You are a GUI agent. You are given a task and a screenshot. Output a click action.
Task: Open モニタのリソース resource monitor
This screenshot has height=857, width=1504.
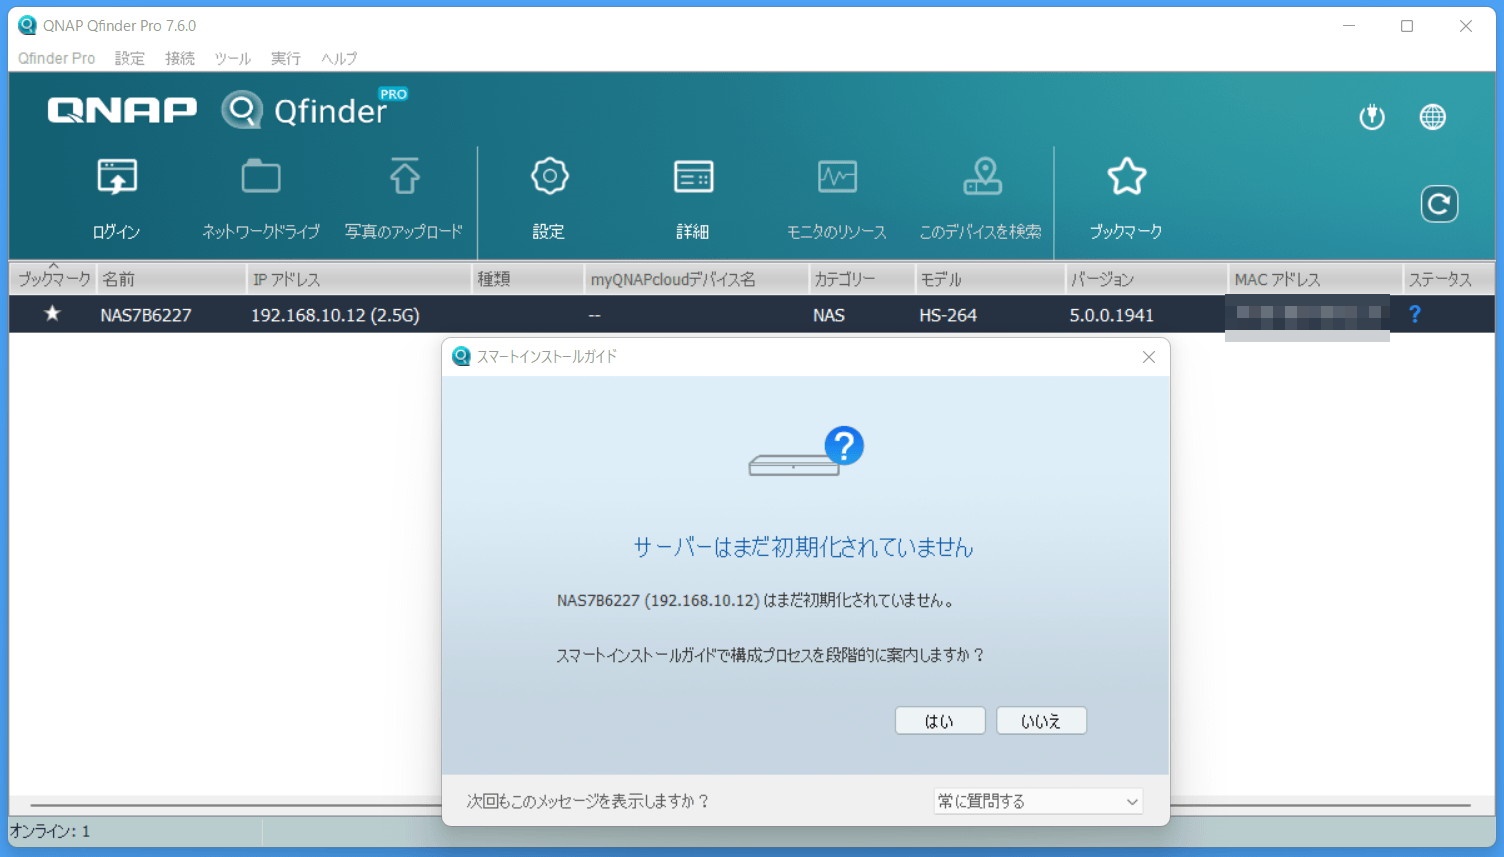pyautogui.click(x=837, y=197)
